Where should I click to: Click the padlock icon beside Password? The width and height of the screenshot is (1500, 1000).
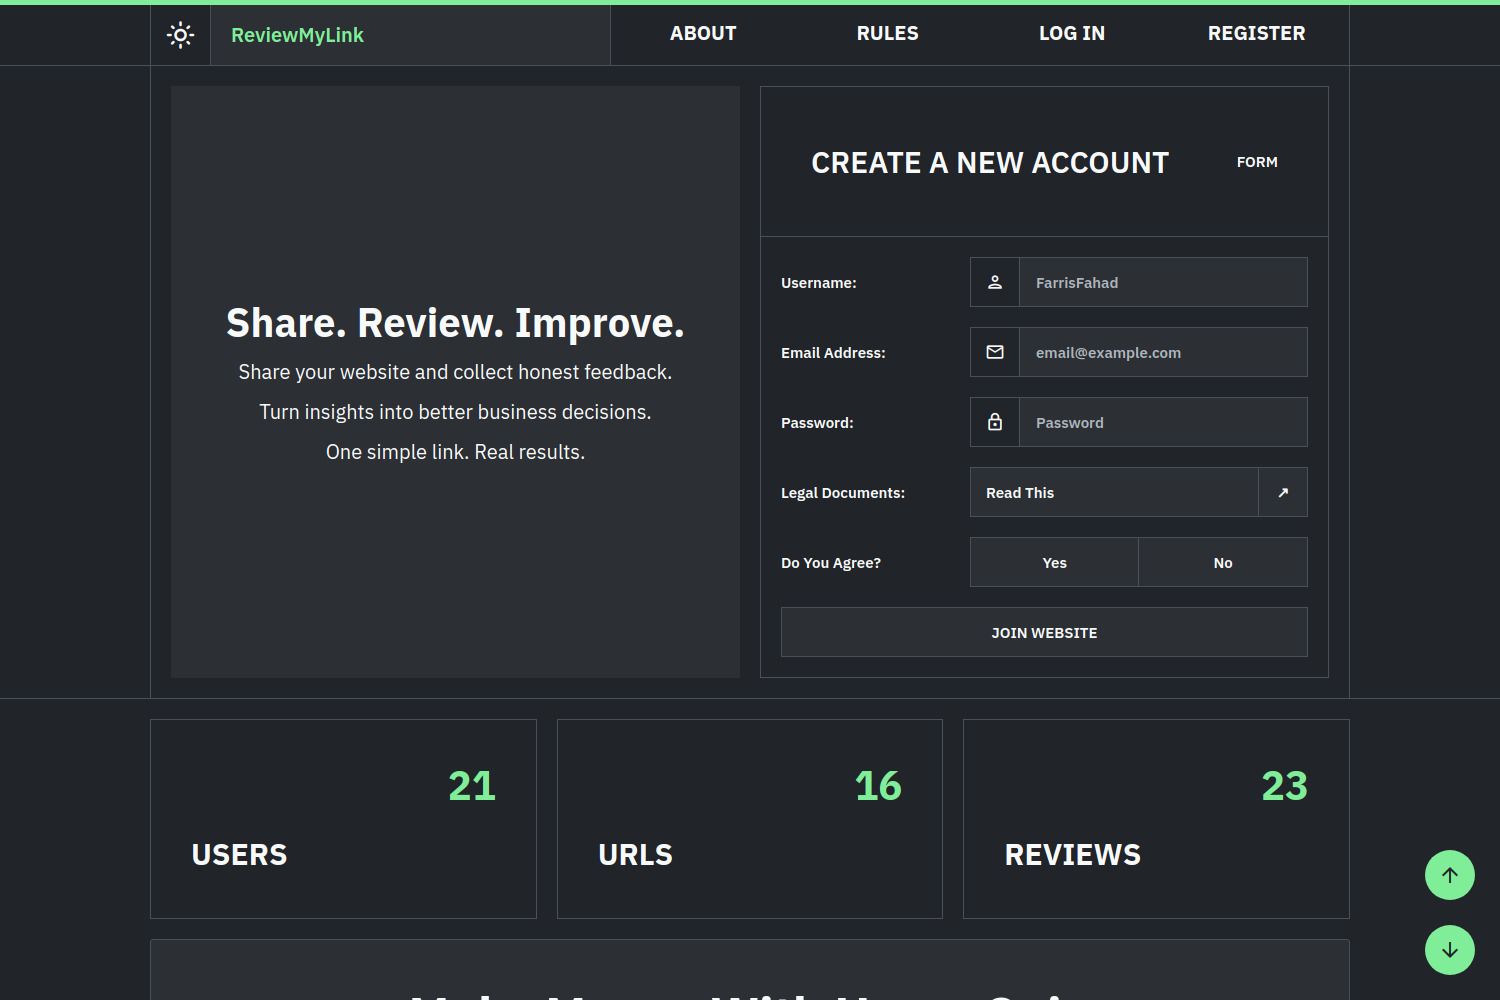click(x=995, y=422)
